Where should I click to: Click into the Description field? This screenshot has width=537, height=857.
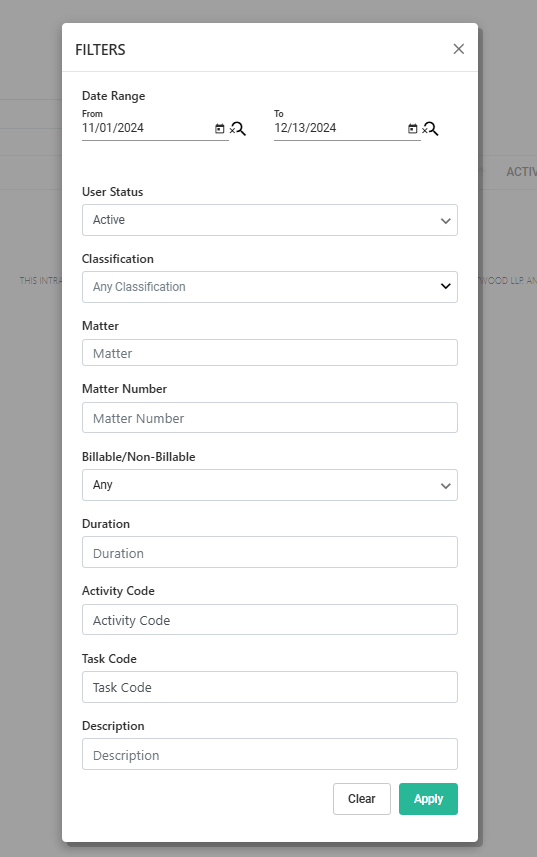pos(270,754)
